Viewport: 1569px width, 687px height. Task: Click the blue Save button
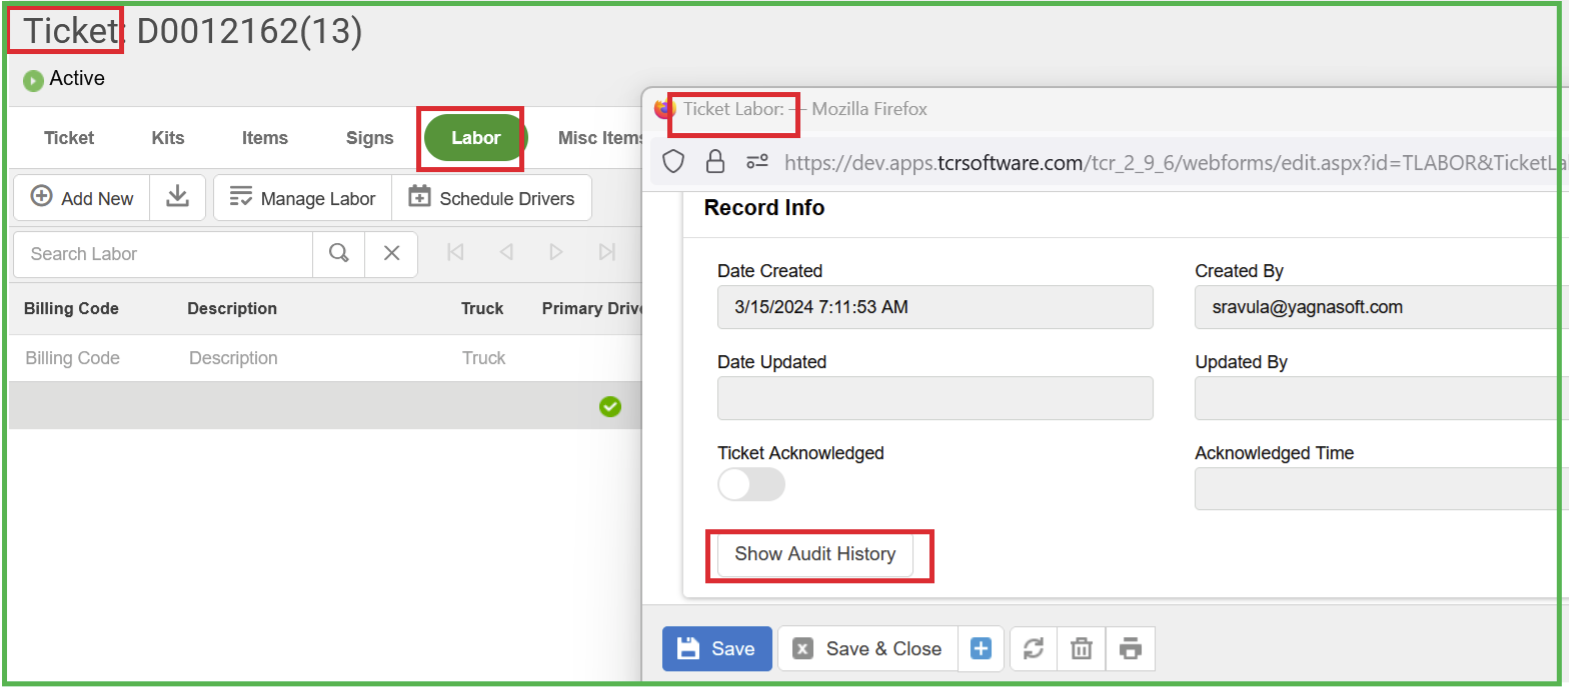click(717, 649)
